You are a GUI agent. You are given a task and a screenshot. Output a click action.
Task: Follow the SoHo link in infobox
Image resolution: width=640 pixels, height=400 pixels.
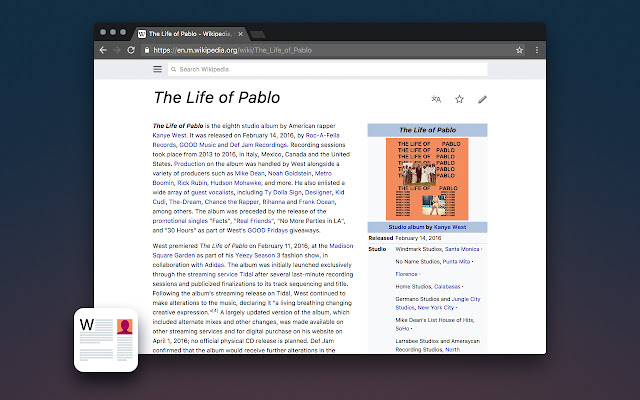pos(402,329)
